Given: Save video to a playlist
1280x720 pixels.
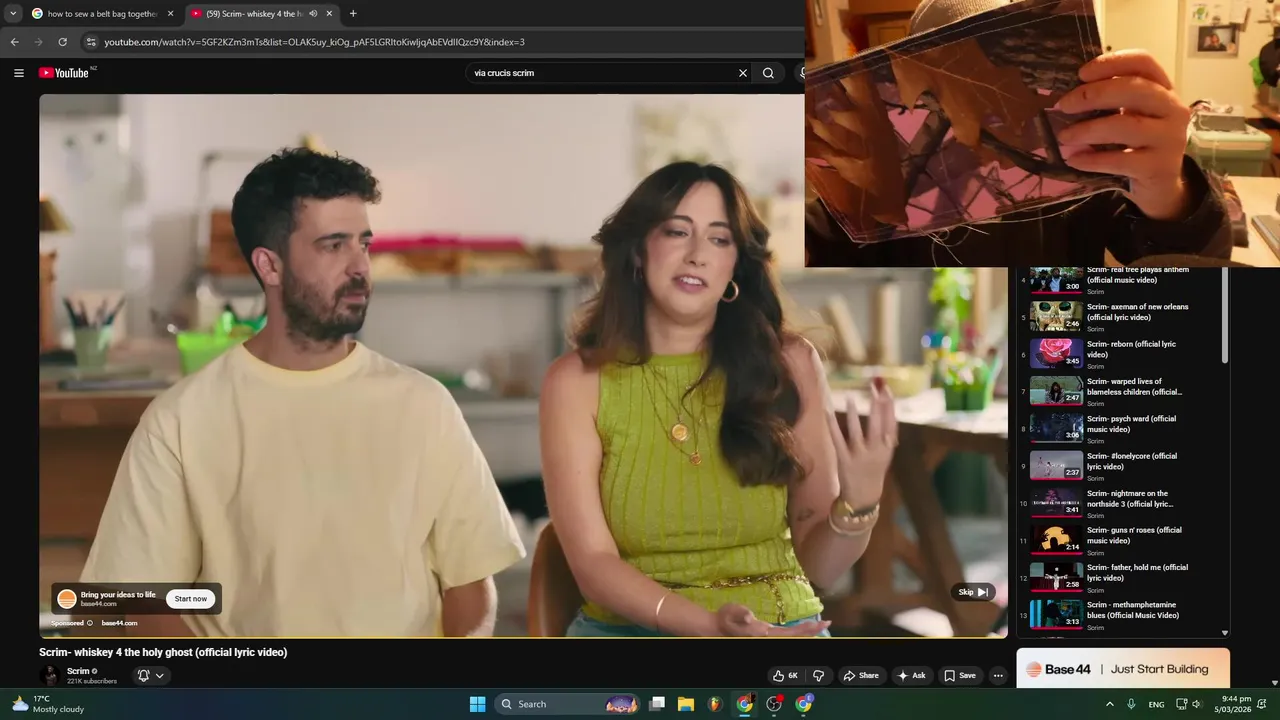Looking at the screenshot, I should coord(959,676).
